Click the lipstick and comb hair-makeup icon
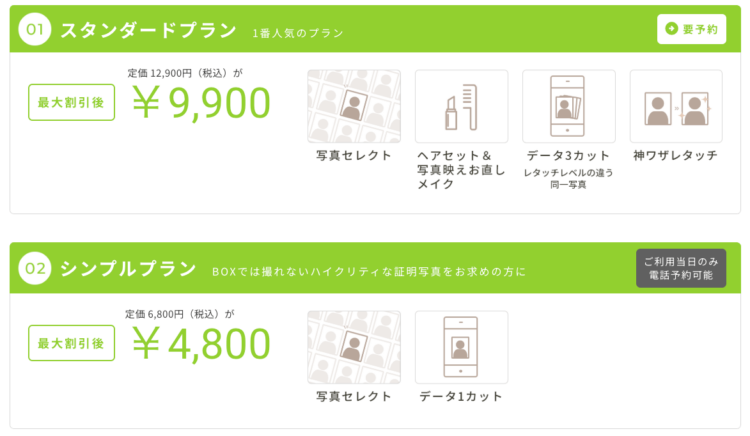The width and height of the screenshot is (750, 436). click(x=461, y=106)
